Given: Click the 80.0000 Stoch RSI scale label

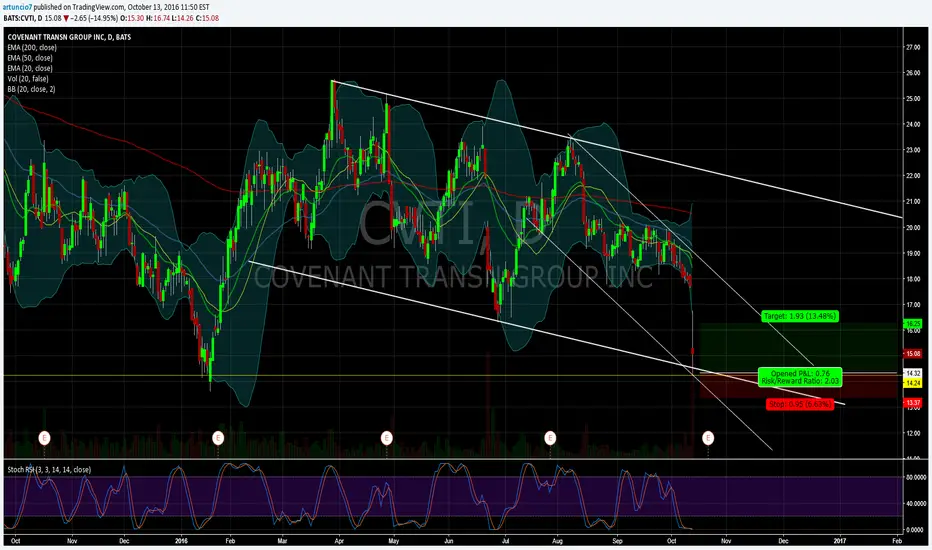Looking at the screenshot, I should pos(915,477).
